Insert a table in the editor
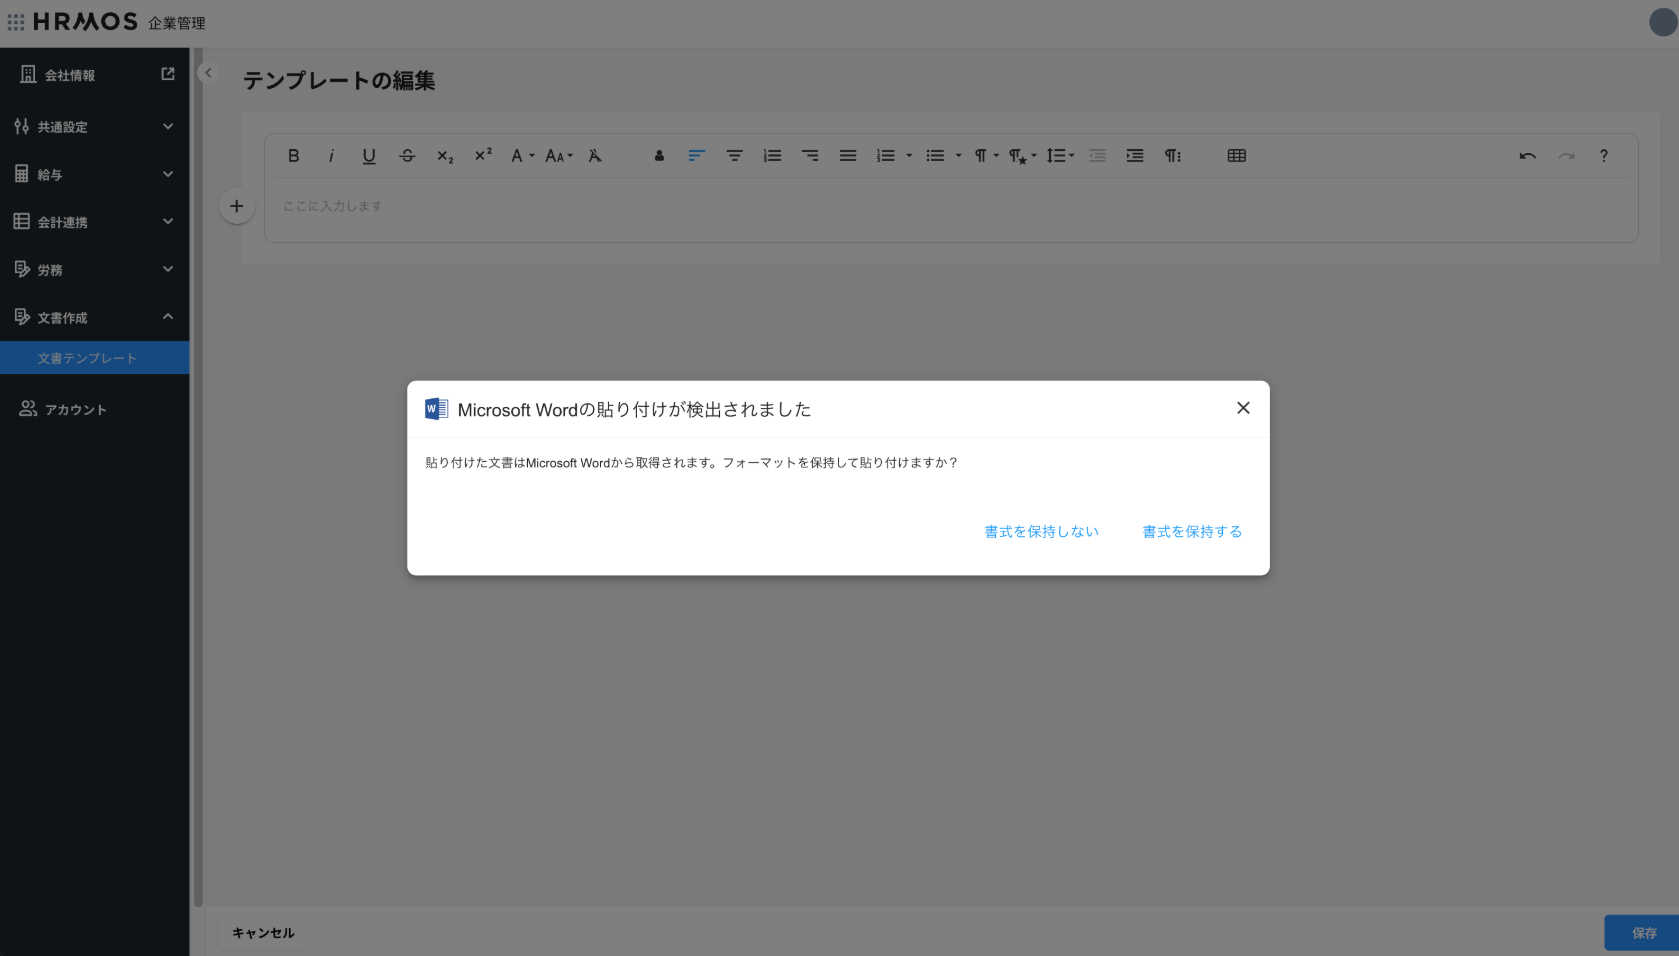This screenshot has width=1679, height=956. [x=1236, y=156]
